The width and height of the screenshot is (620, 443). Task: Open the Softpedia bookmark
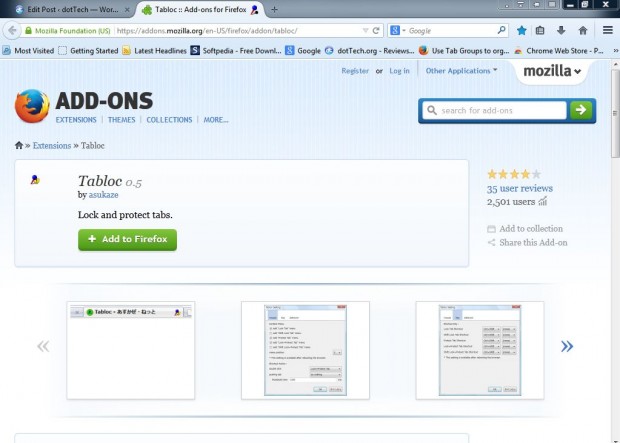pyautogui.click(x=236, y=50)
